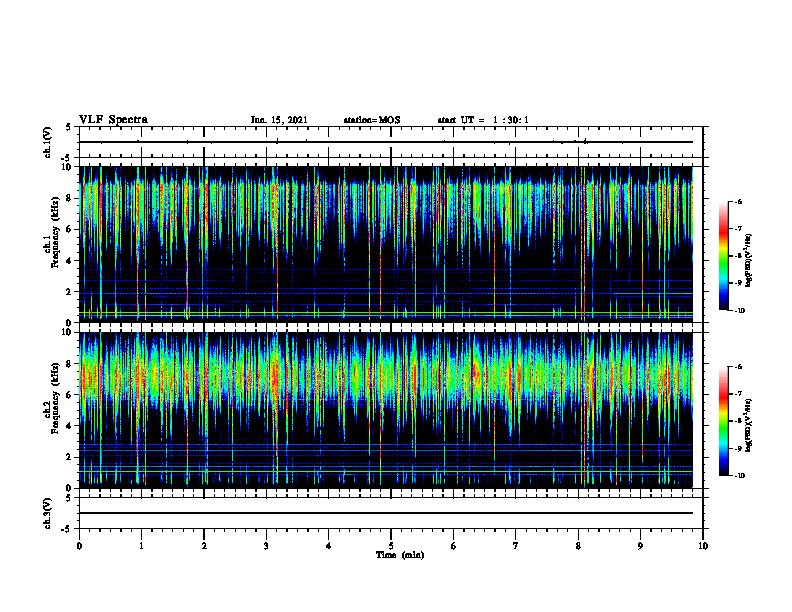This screenshot has width=792, height=612.
Task: Select the ch.1 spectrogram color scale bar
Action: [724, 256]
